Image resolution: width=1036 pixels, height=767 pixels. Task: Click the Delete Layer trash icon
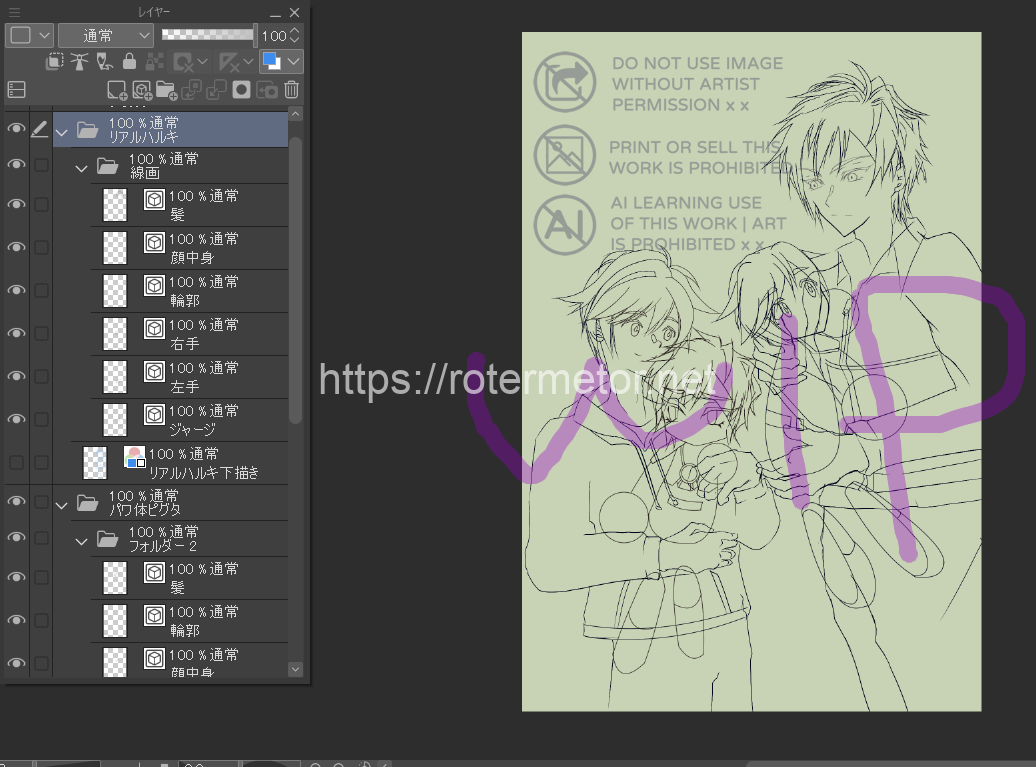coord(291,90)
